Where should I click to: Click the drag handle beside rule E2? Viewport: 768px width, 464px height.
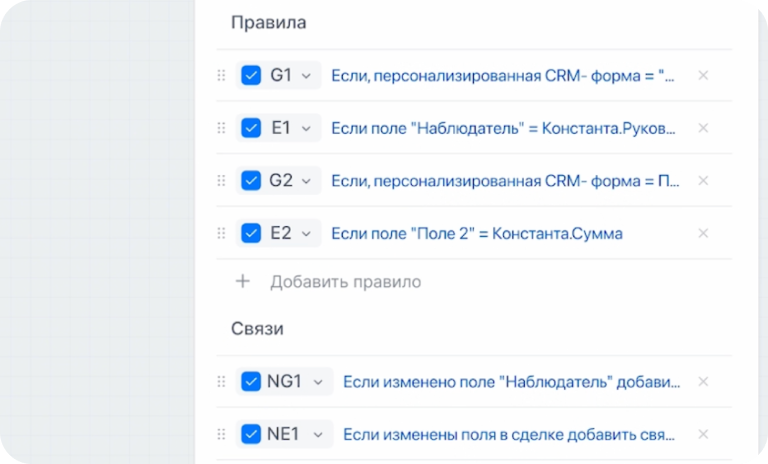[221, 233]
